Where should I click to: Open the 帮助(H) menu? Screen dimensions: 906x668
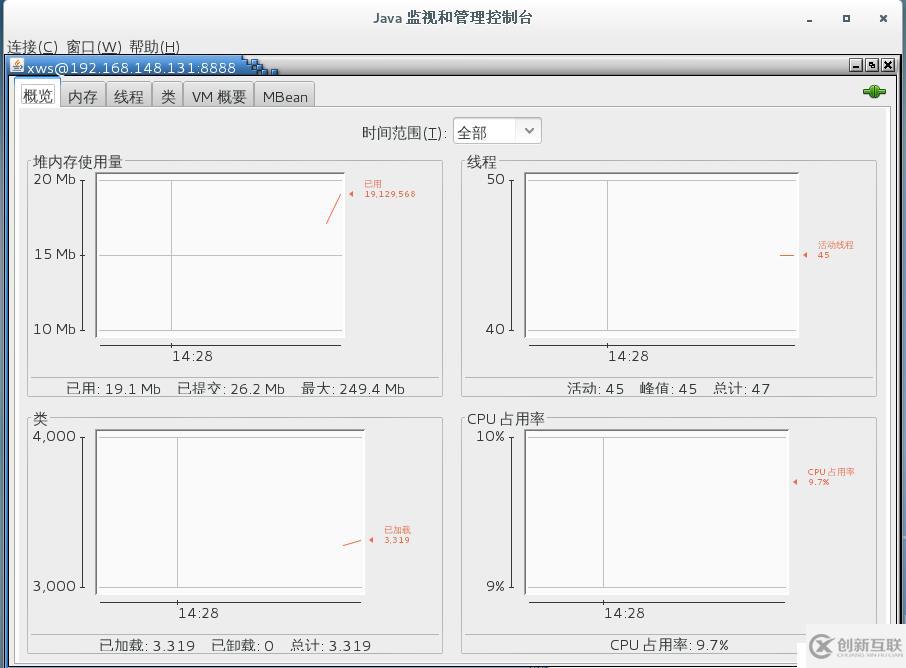(154, 47)
